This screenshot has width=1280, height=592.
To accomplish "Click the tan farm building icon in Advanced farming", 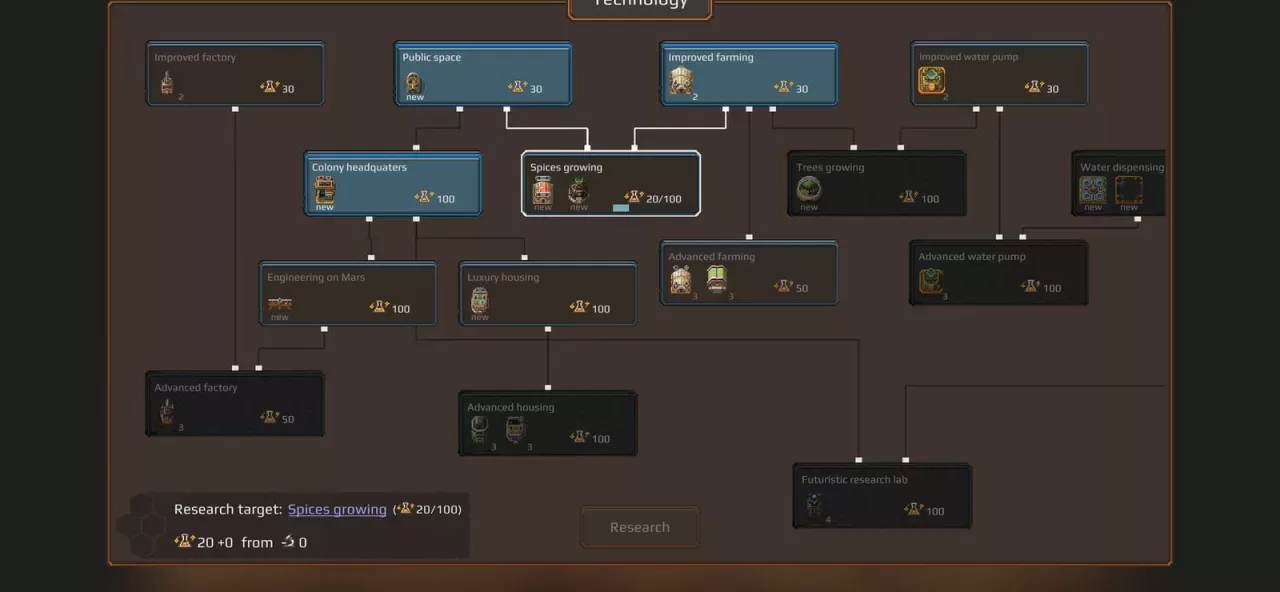I will click(681, 280).
